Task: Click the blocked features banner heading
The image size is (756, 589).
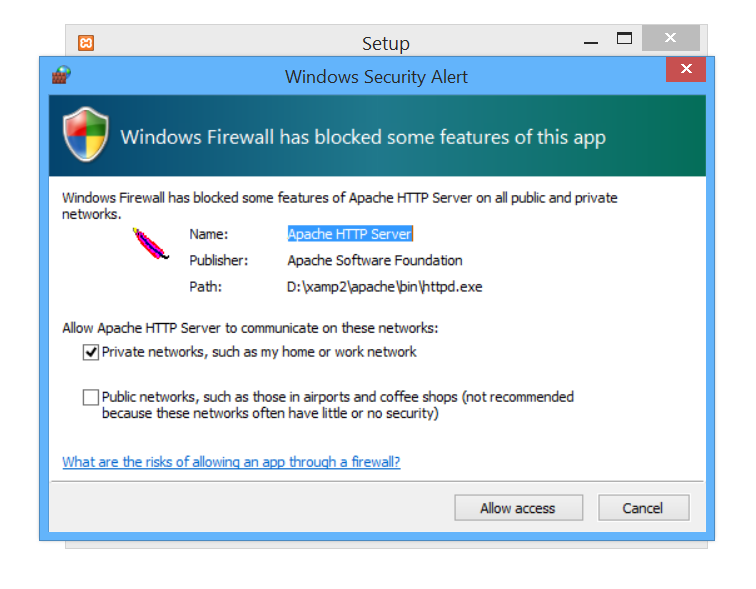Action: [x=363, y=137]
